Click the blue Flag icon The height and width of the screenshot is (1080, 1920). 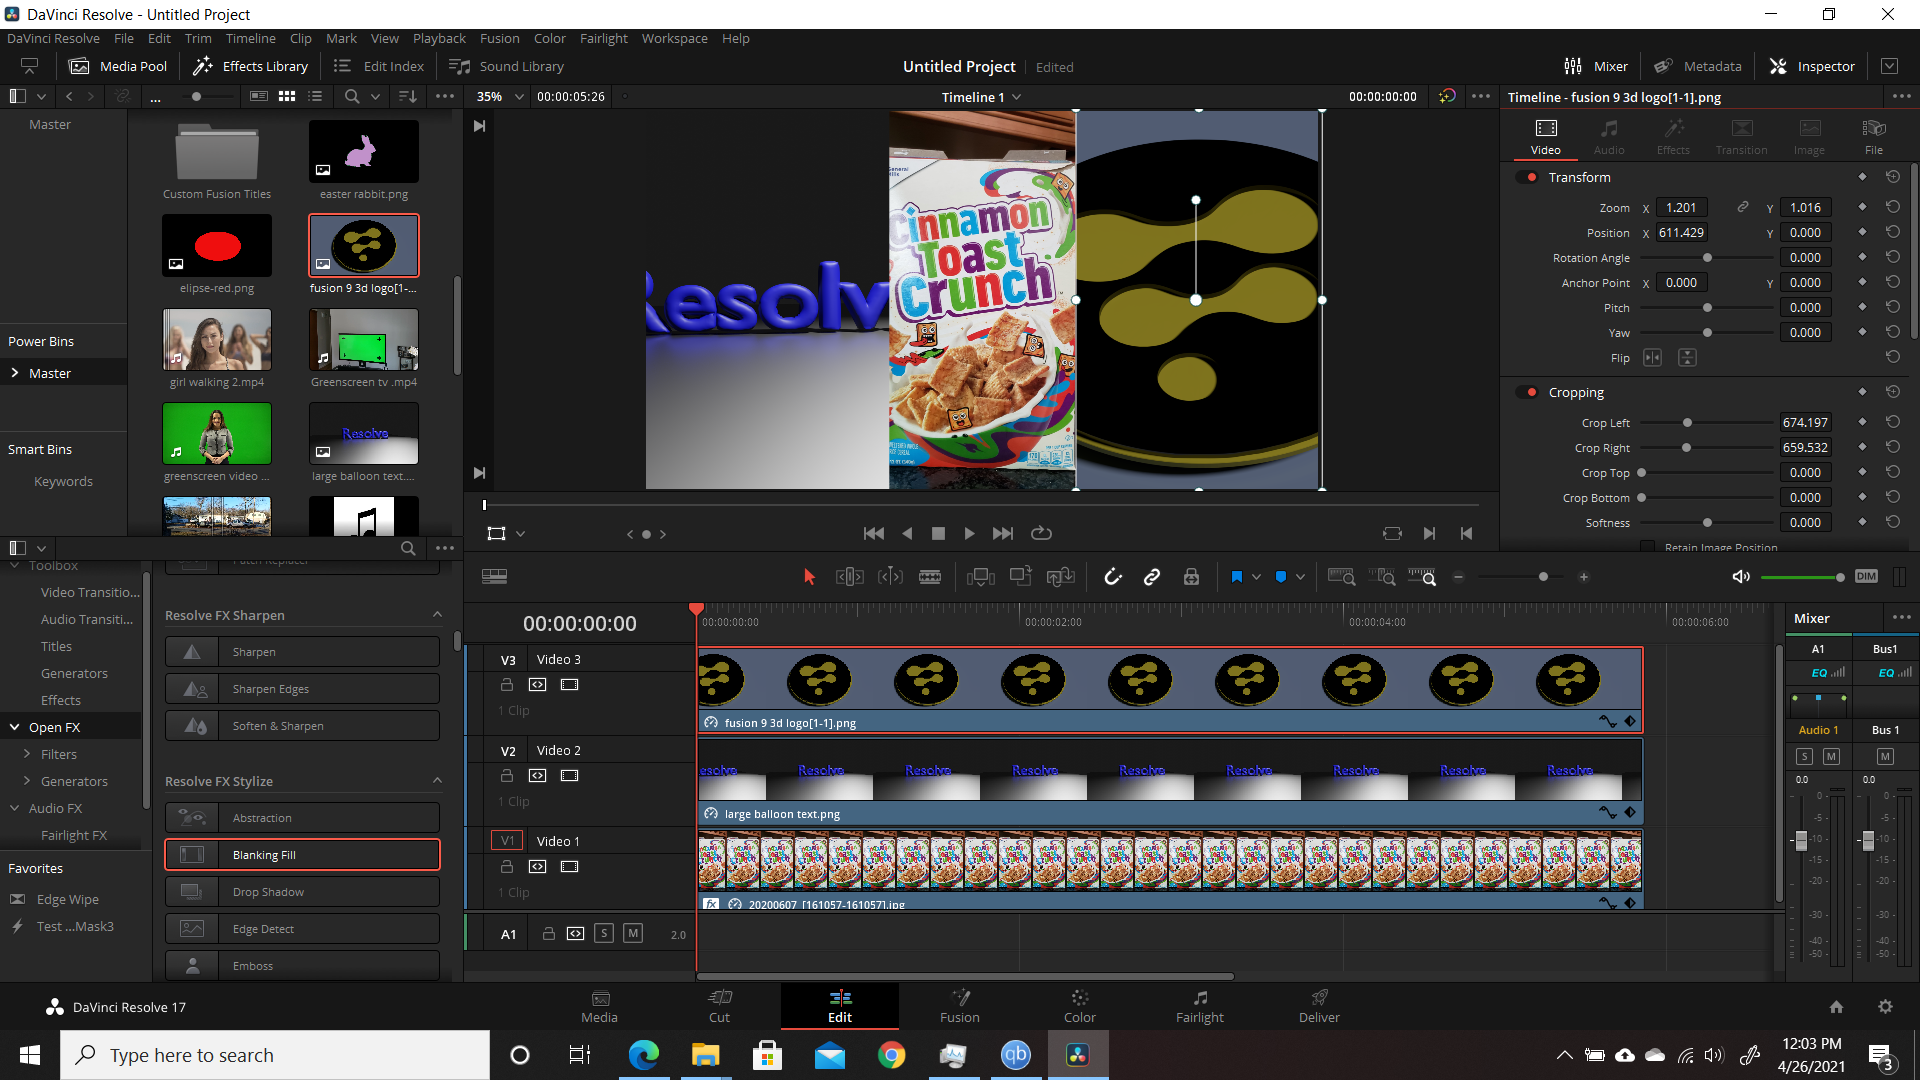tap(1236, 577)
